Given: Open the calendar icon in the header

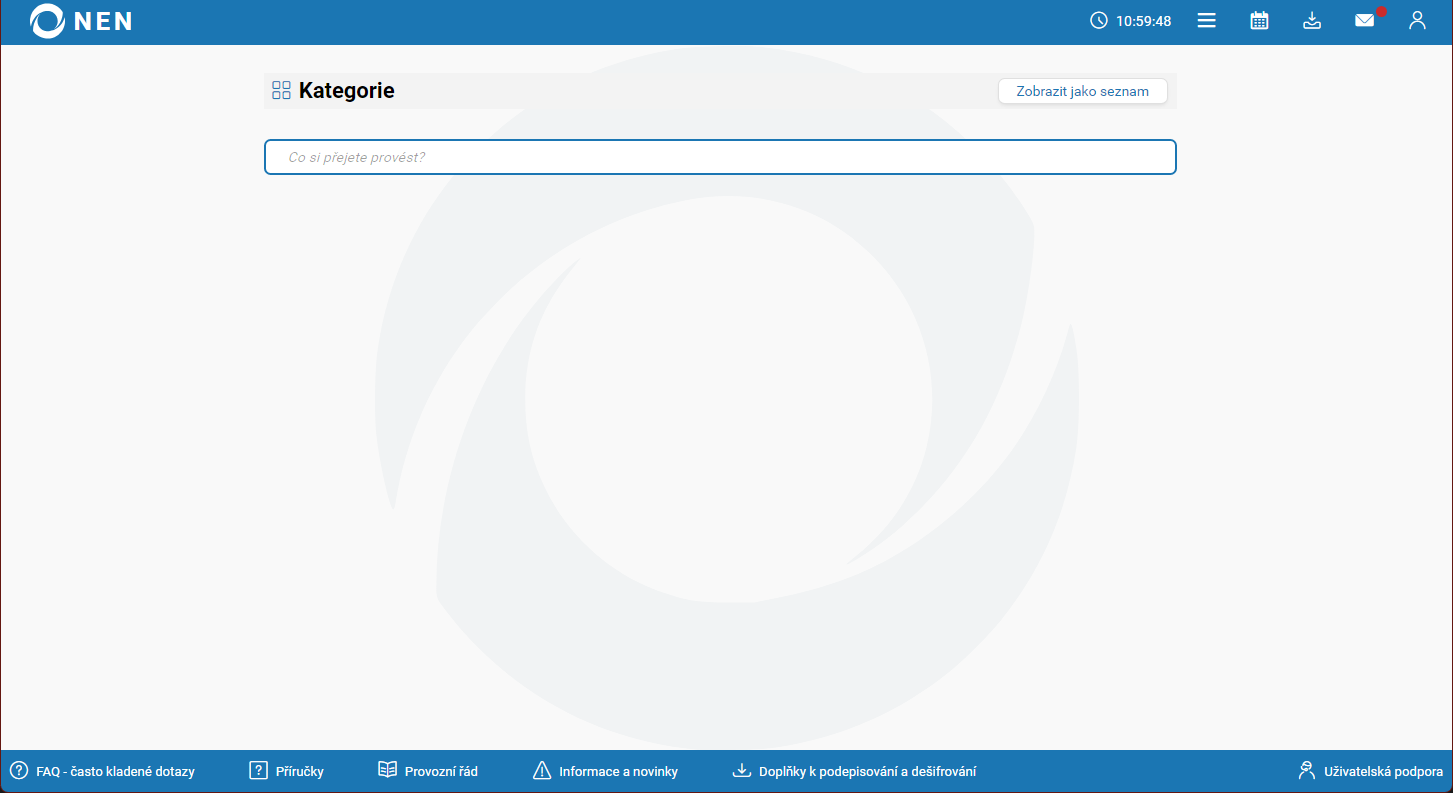Looking at the screenshot, I should tap(1260, 20).
